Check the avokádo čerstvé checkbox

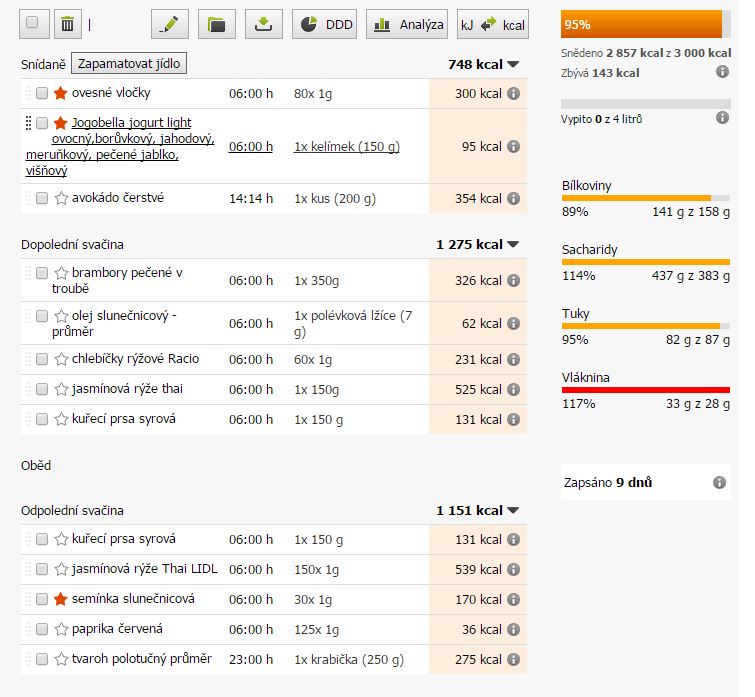42,198
